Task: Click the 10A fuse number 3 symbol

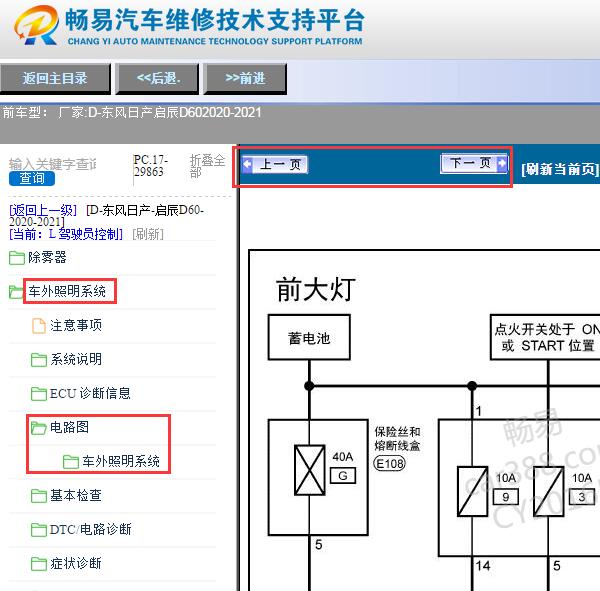Action: tap(549, 491)
